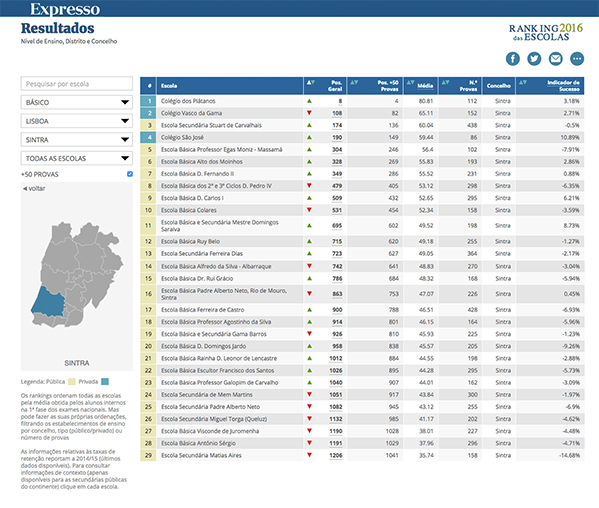Click success indicator -14.68%
Image resolution: width=599 pixels, height=508 pixels.
pos(570,455)
